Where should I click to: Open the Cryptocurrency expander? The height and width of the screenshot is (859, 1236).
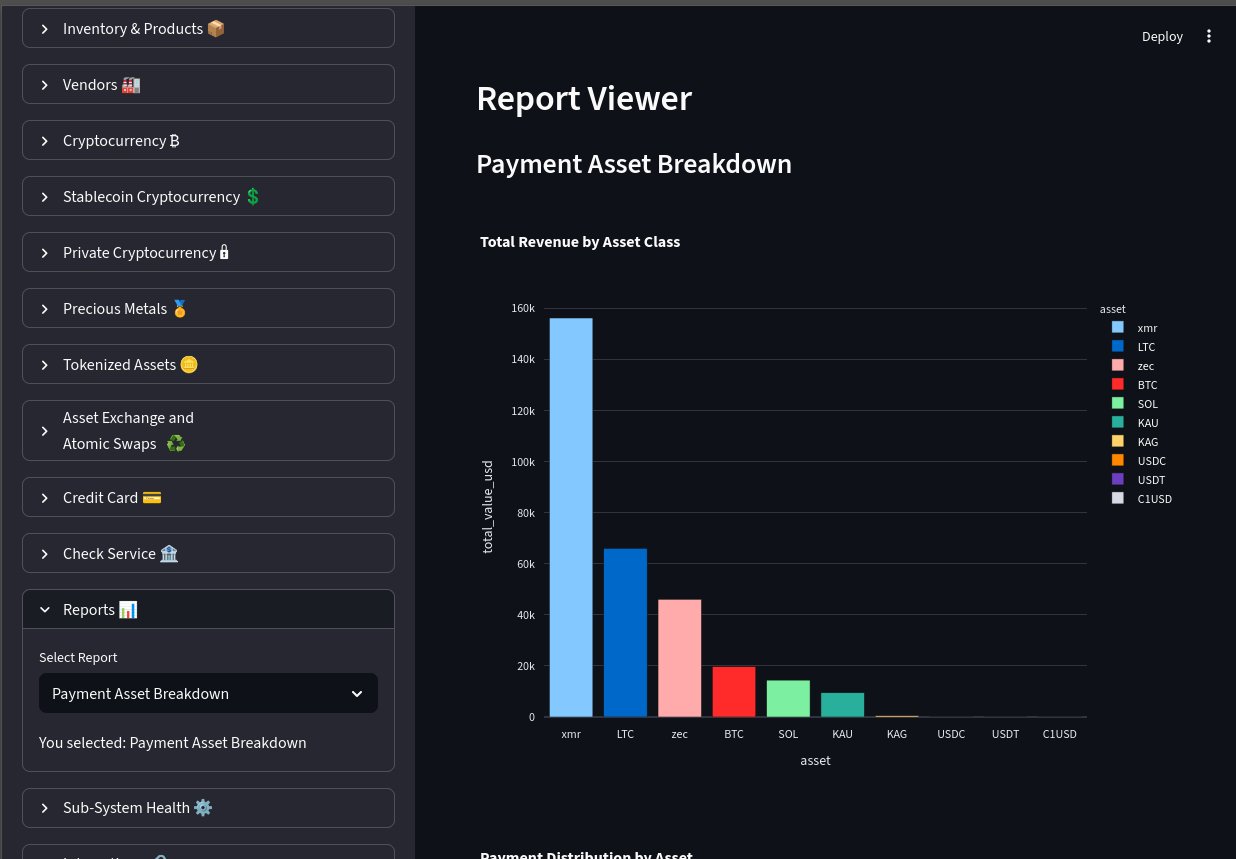click(x=208, y=141)
